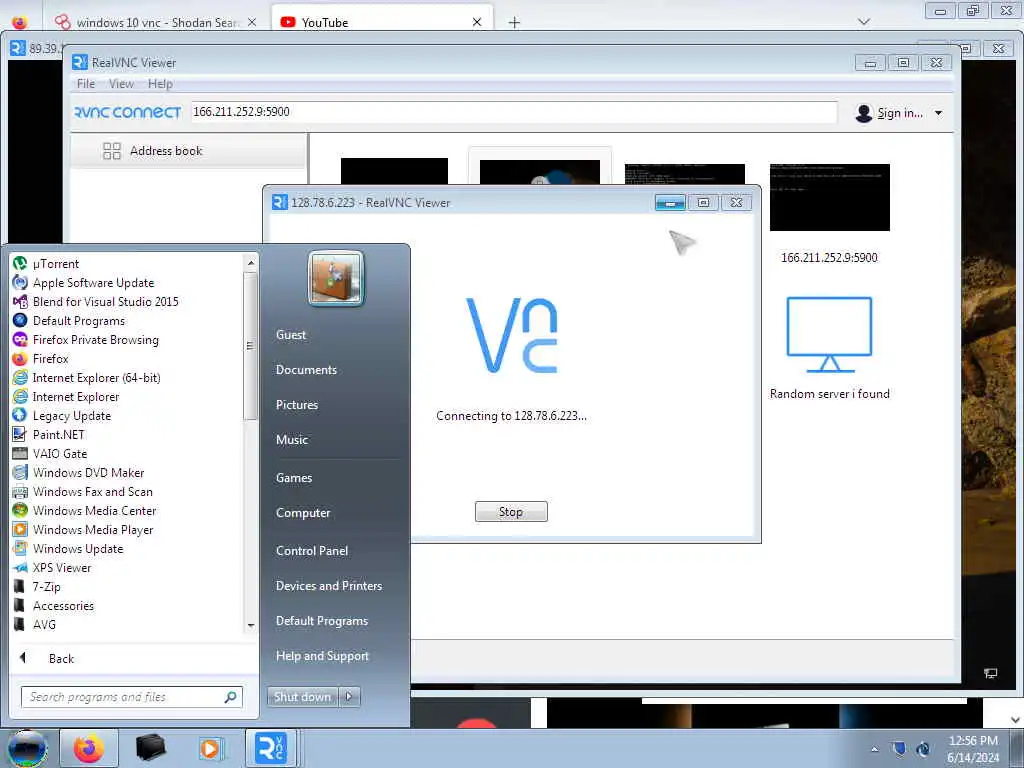Open Music from the Start menu
Viewport: 1024px width, 768px height.
[x=291, y=440]
